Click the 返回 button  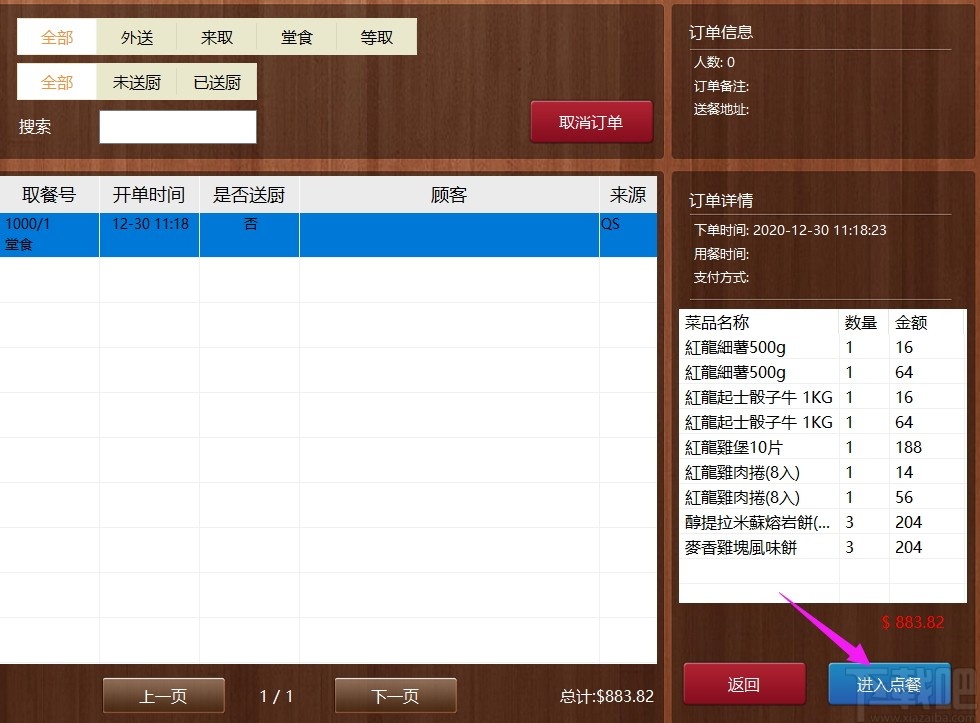point(744,684)
